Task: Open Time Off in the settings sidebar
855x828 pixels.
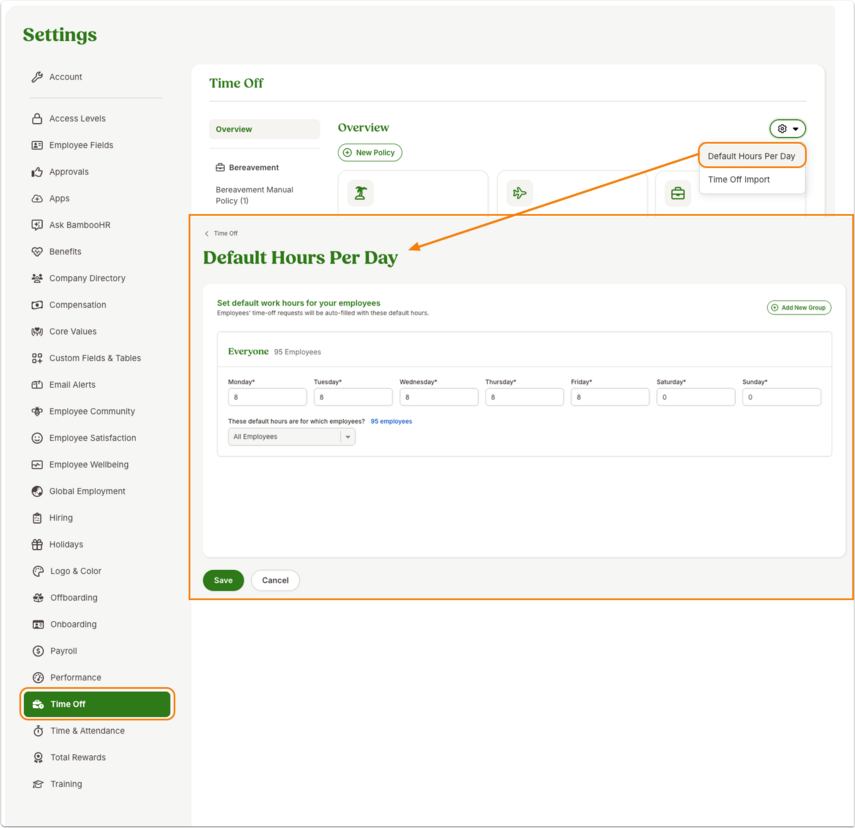Action: [x=97, y=704]
